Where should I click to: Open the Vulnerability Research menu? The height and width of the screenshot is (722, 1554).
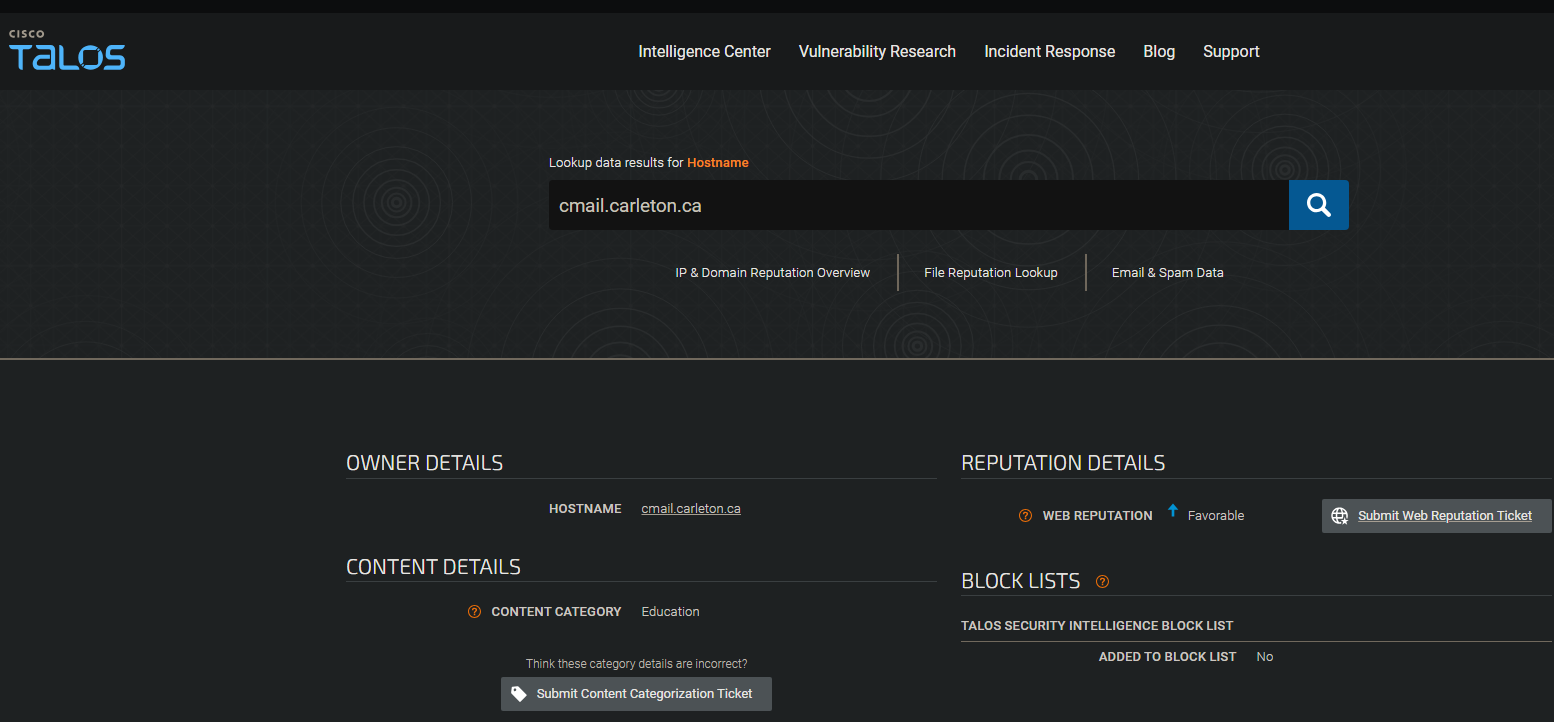click(877, 52)
